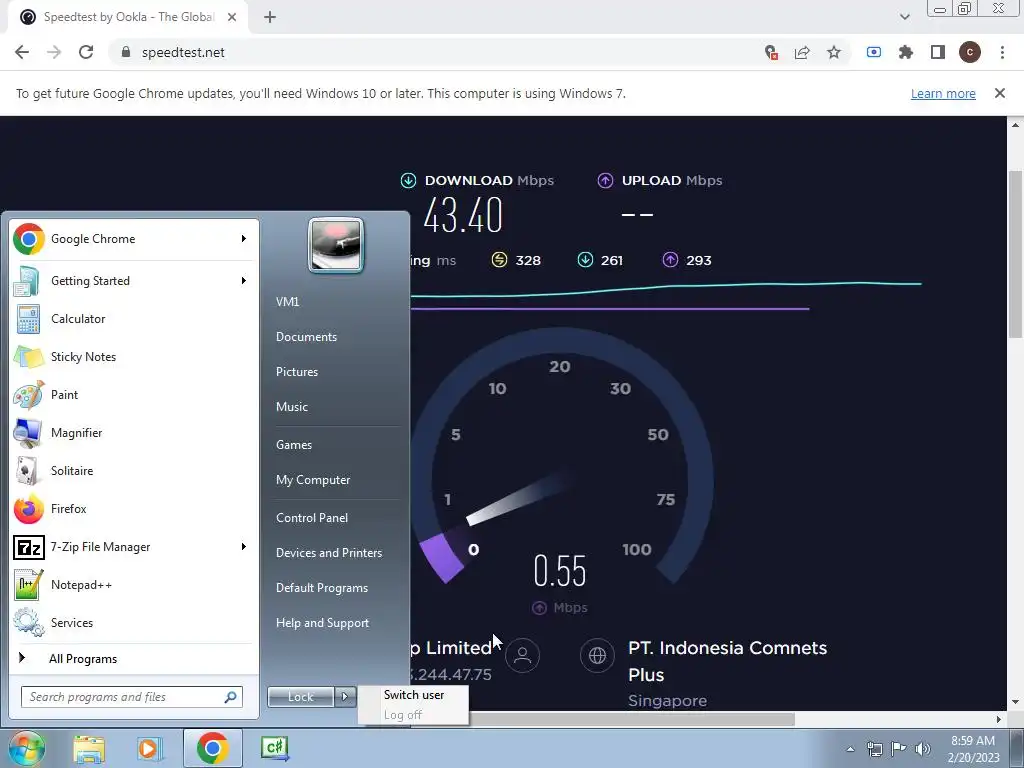Open Sticky Notes in Start menu
Viewport: 1024px width, 768px height.
pyautogui.click(x=131, y=357)
